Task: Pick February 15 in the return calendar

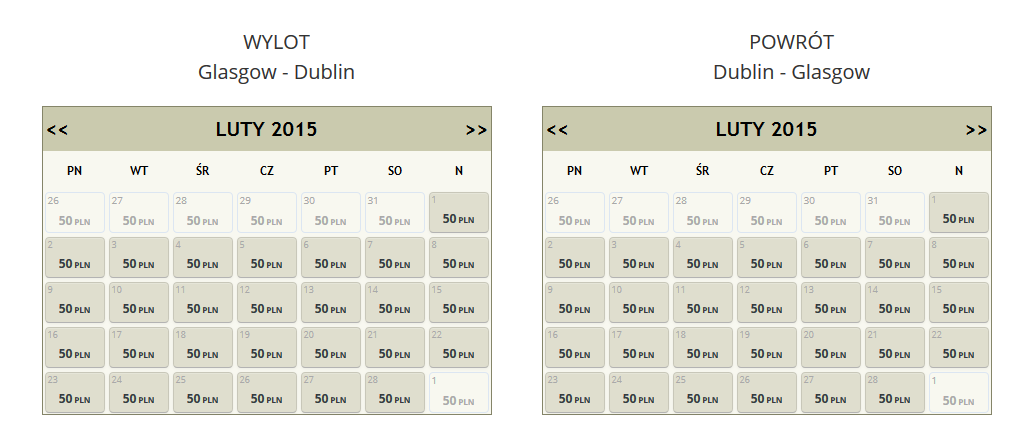Action: pyautogui.click(x=959, y=303)
